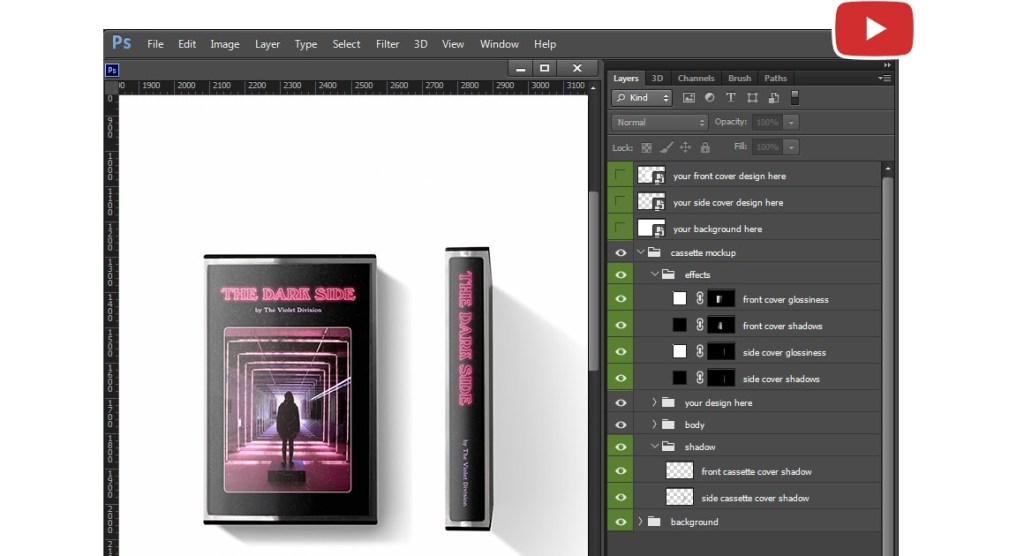Open the Layers panel options menu icon

point(884,78)
